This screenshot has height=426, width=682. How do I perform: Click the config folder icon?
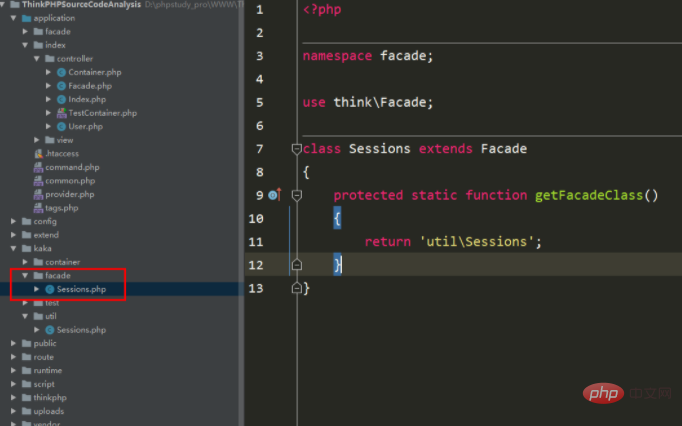(x=27, y=221)
